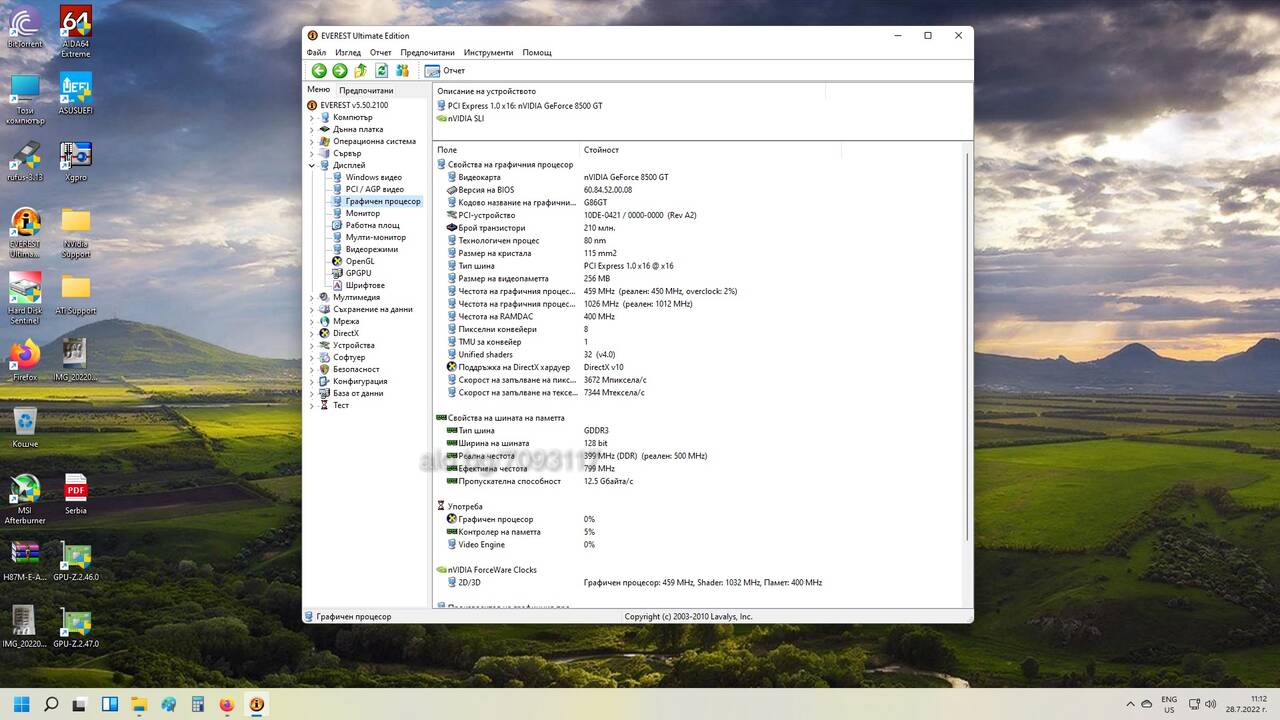Screen dimensions: 1280x720
Task: Select the Unified shaders row
Action: [x=485, y=354]
